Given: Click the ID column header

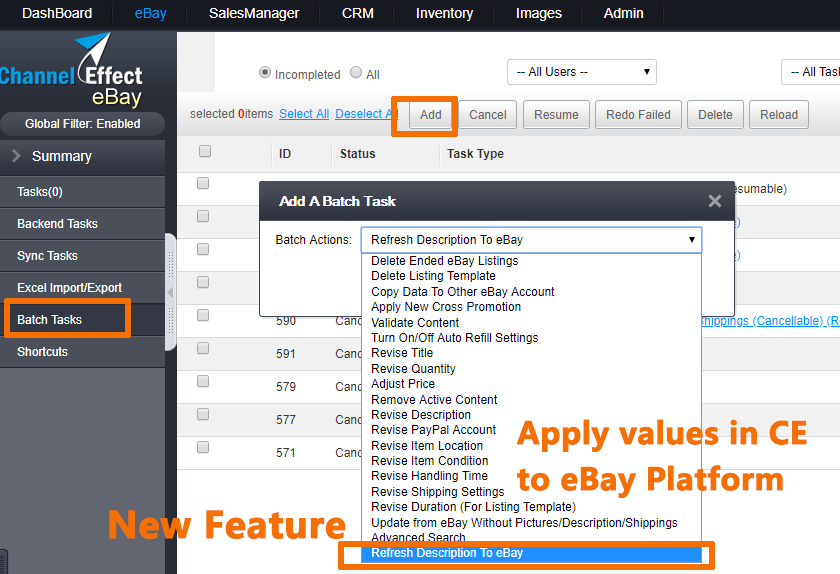Looking at the screenshot, I should 284,154.
